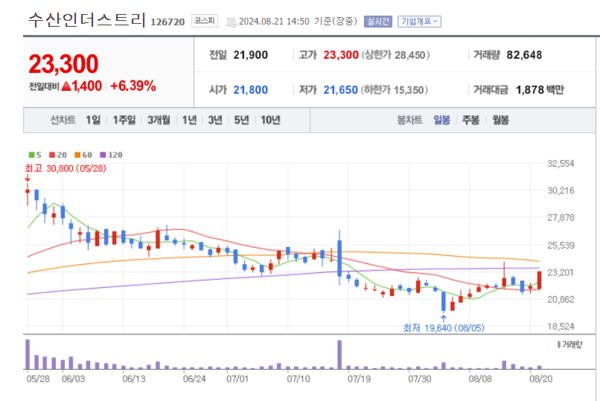
Task: Show the 5년 line chart
Action: pos(241,120)
